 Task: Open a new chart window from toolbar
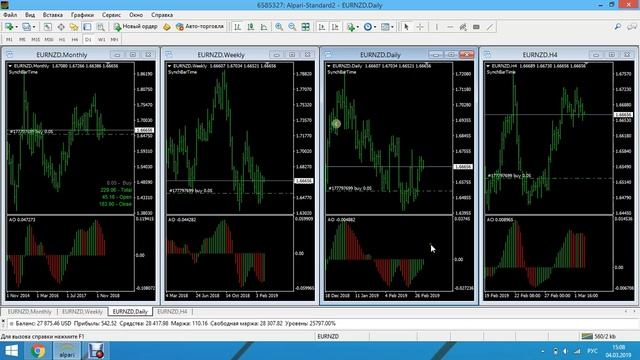(8, 27)
